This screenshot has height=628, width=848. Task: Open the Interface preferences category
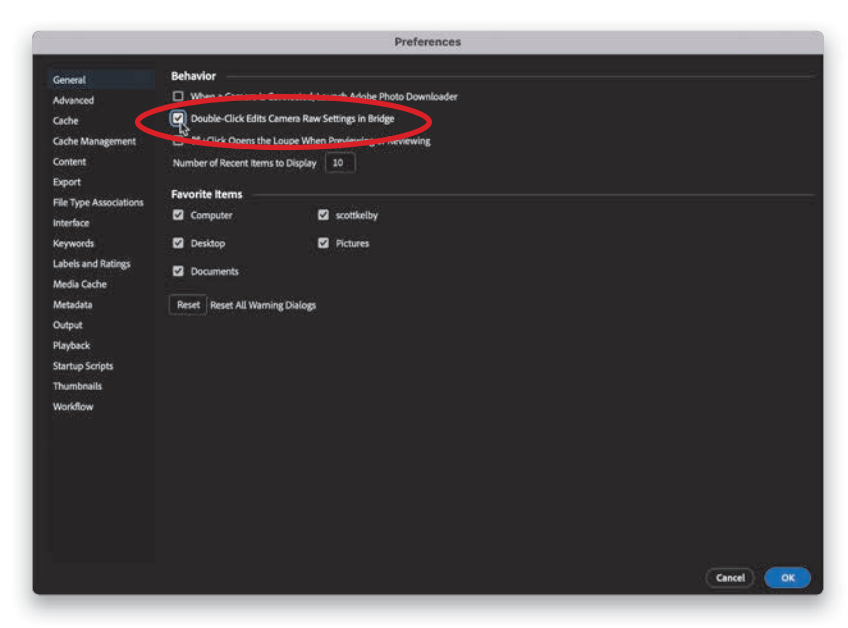(x=71, y=223)
